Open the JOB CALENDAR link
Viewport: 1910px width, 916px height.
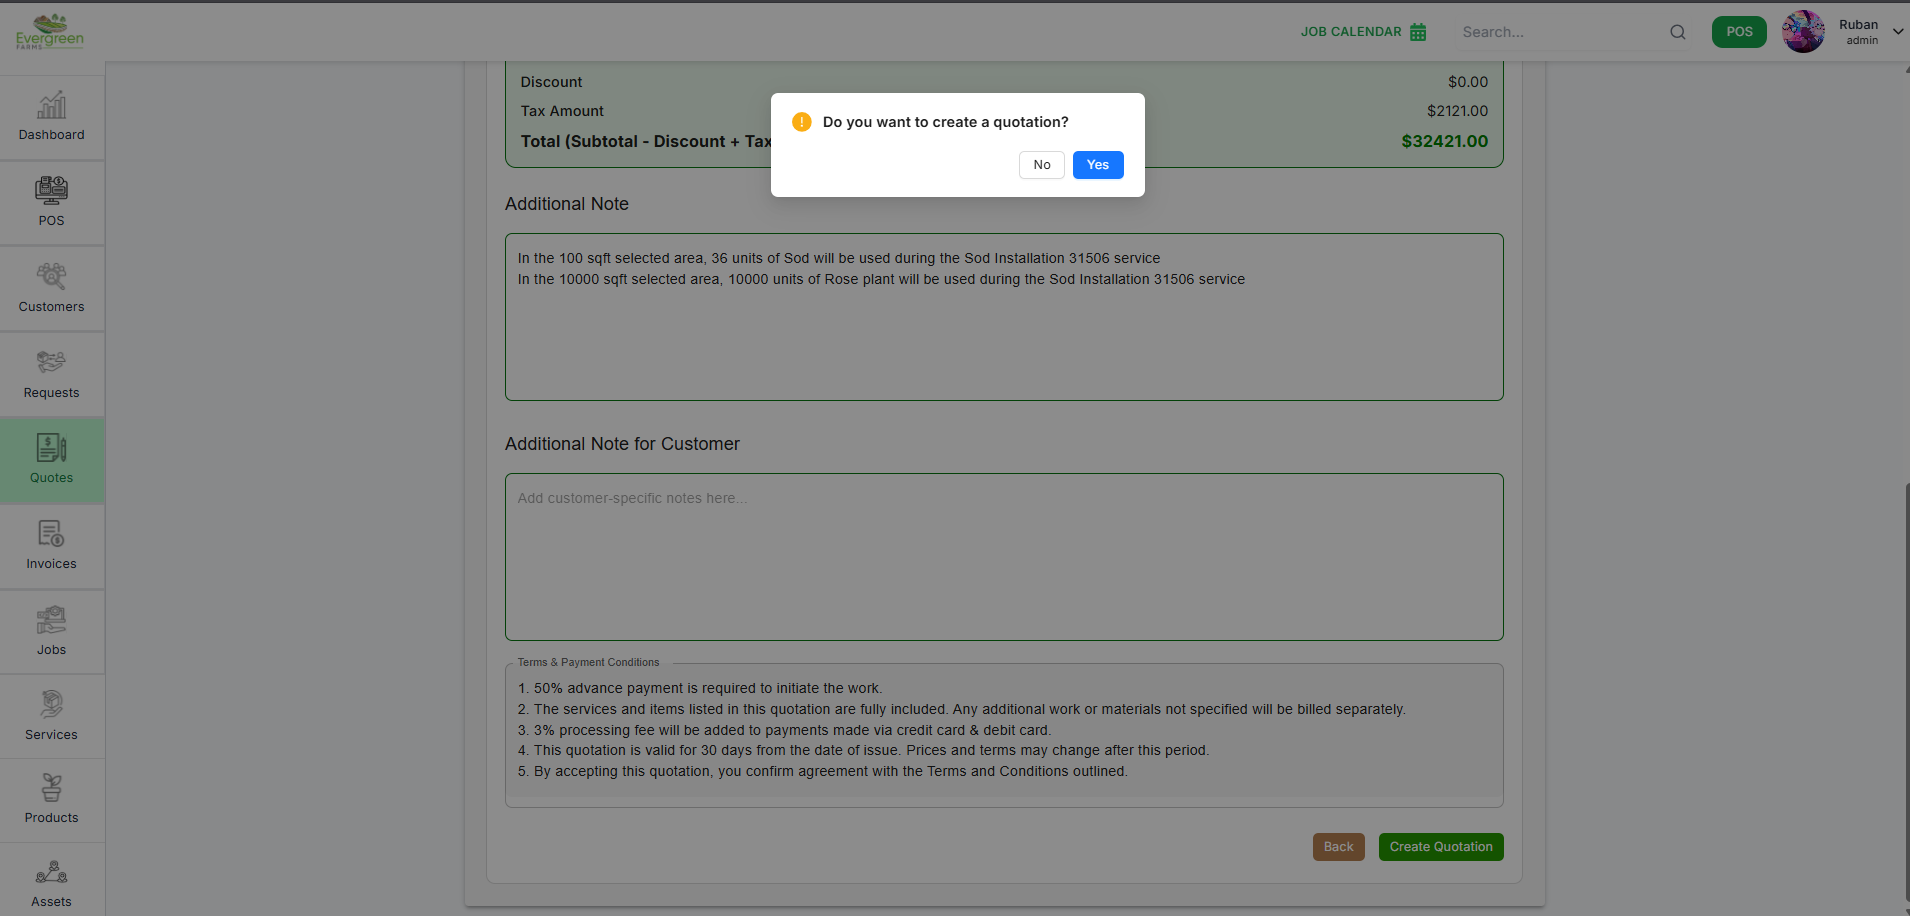[1351, 32]
